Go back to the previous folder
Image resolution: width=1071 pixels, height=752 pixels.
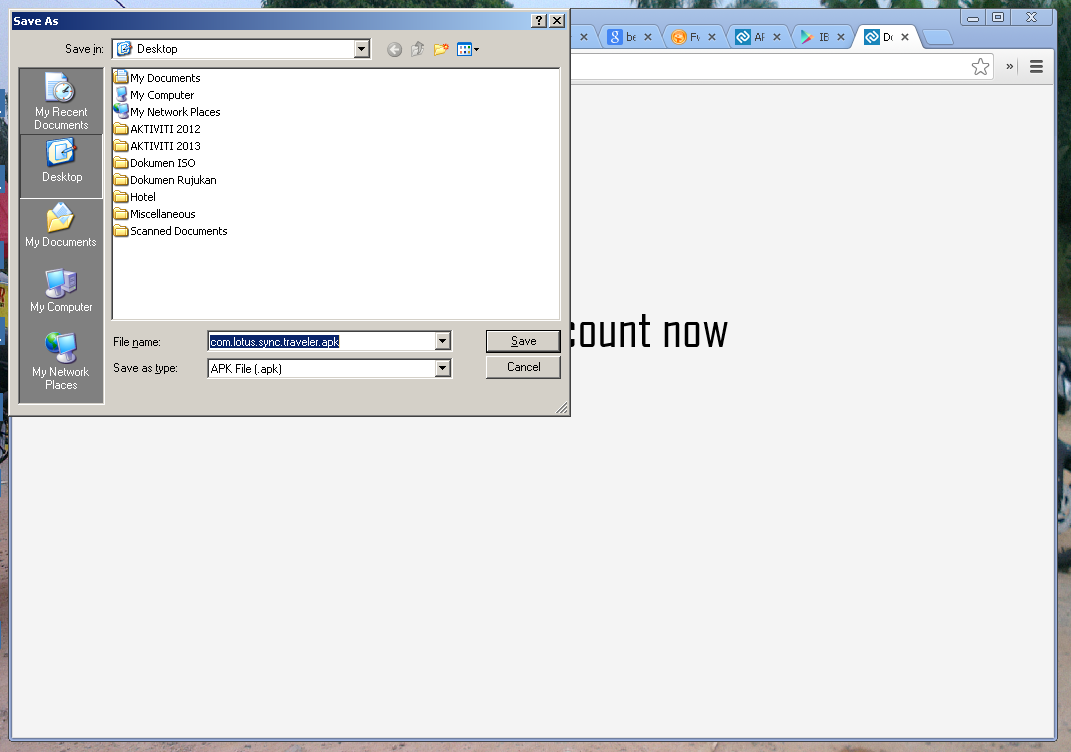pos(394,49)
